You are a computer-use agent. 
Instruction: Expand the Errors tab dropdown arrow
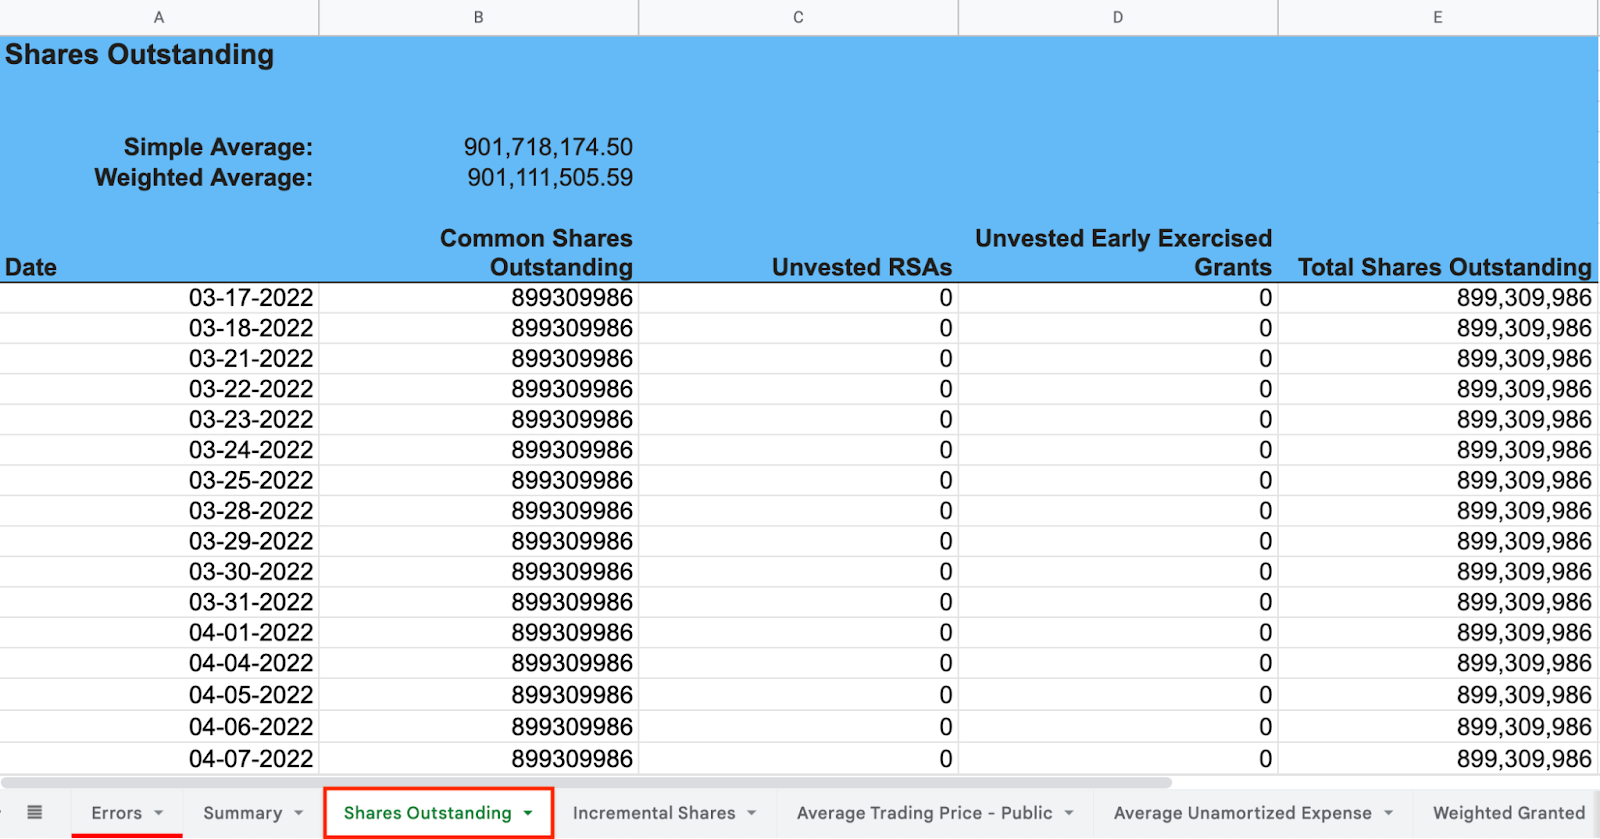click(x=159, y=813)
